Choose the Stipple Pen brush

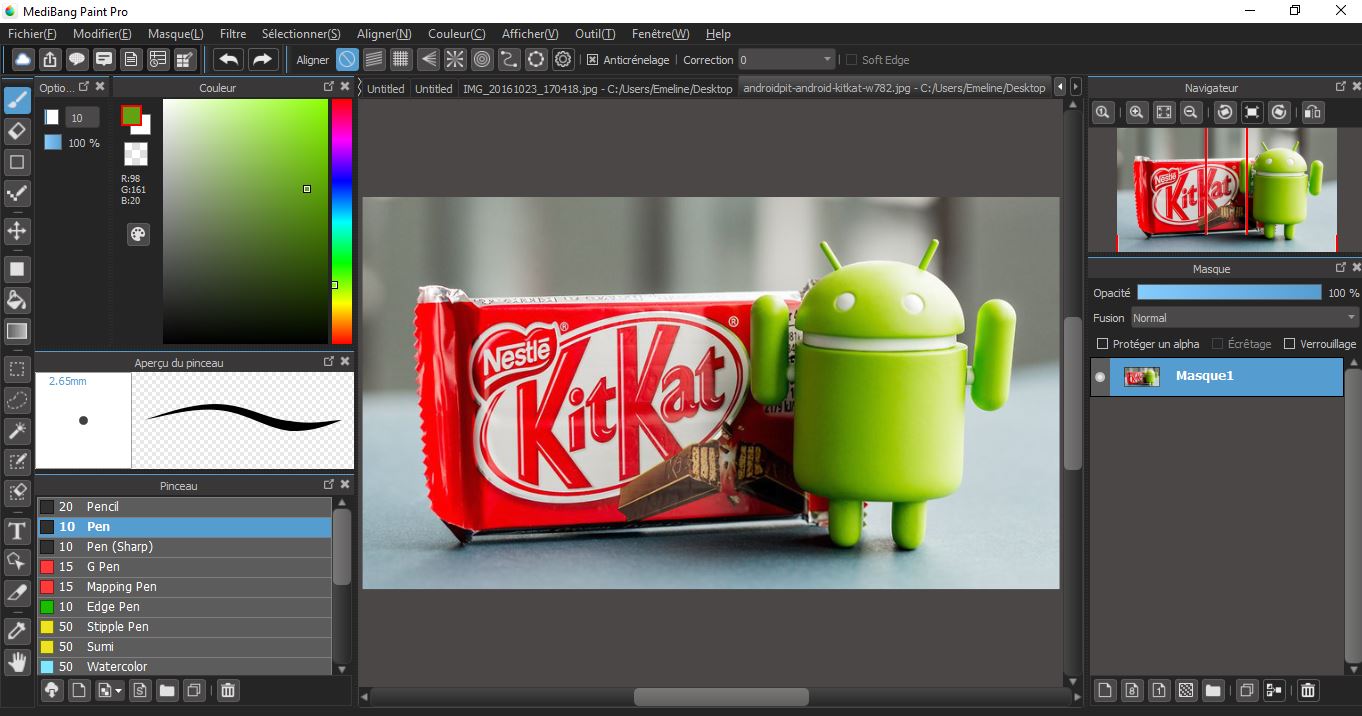185,627
